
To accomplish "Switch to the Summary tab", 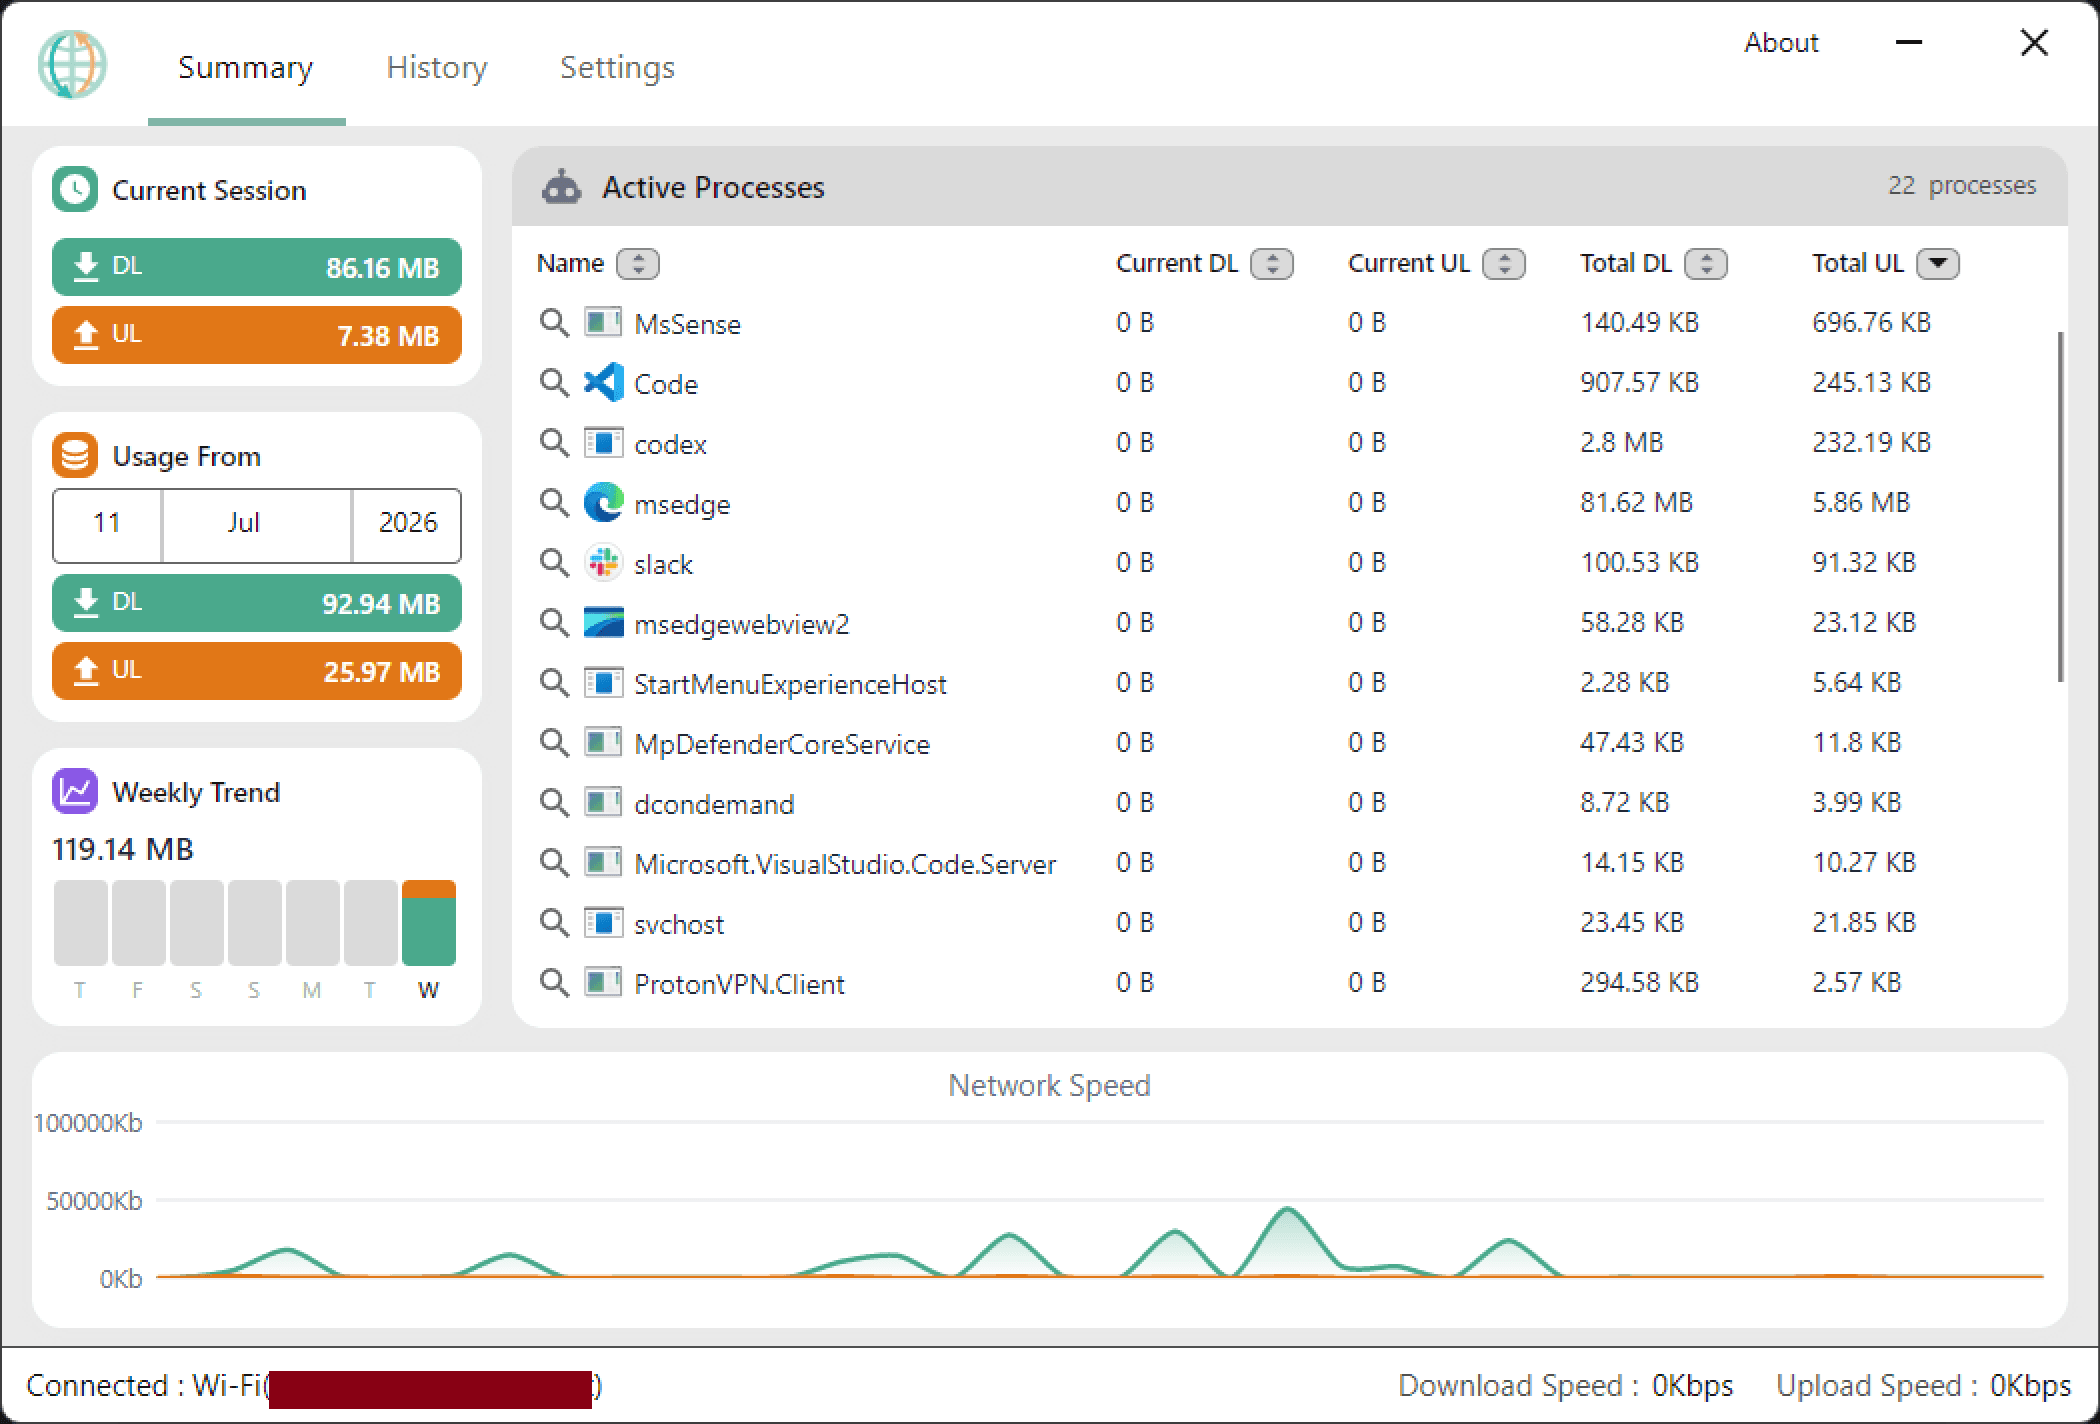I will (x=246, y=68).
